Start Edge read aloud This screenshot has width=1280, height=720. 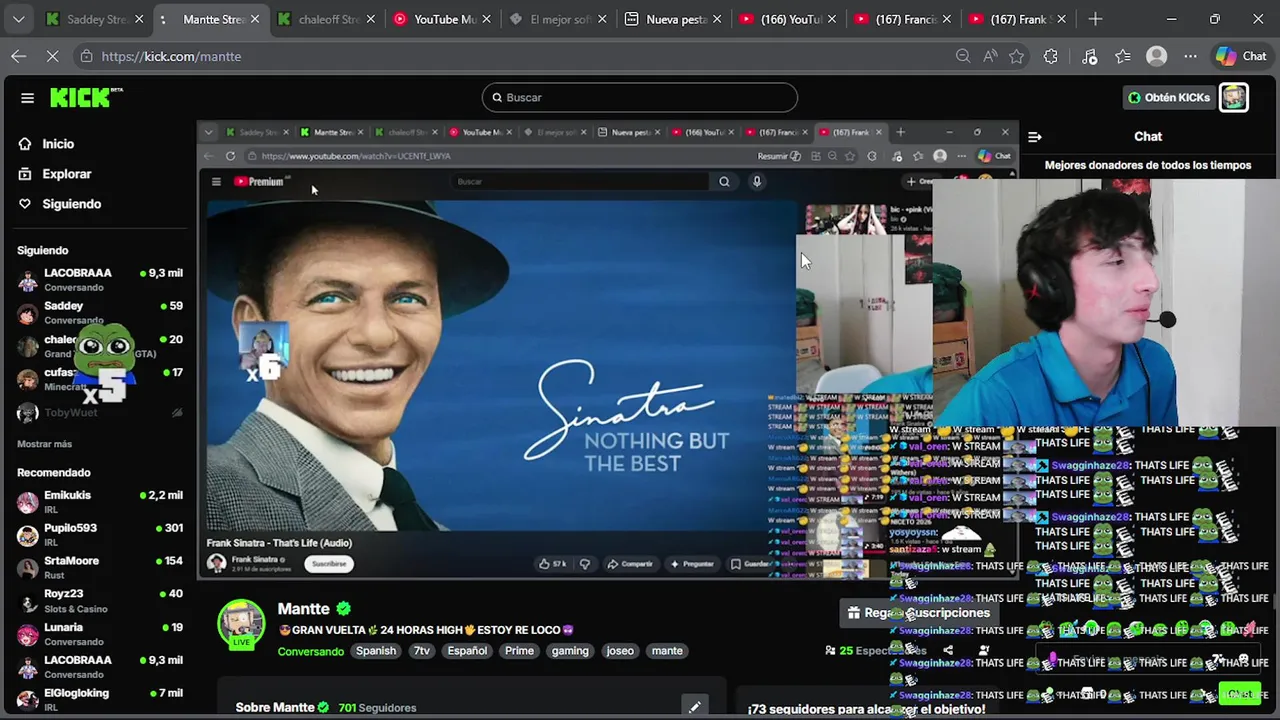[x=990, y=56]
